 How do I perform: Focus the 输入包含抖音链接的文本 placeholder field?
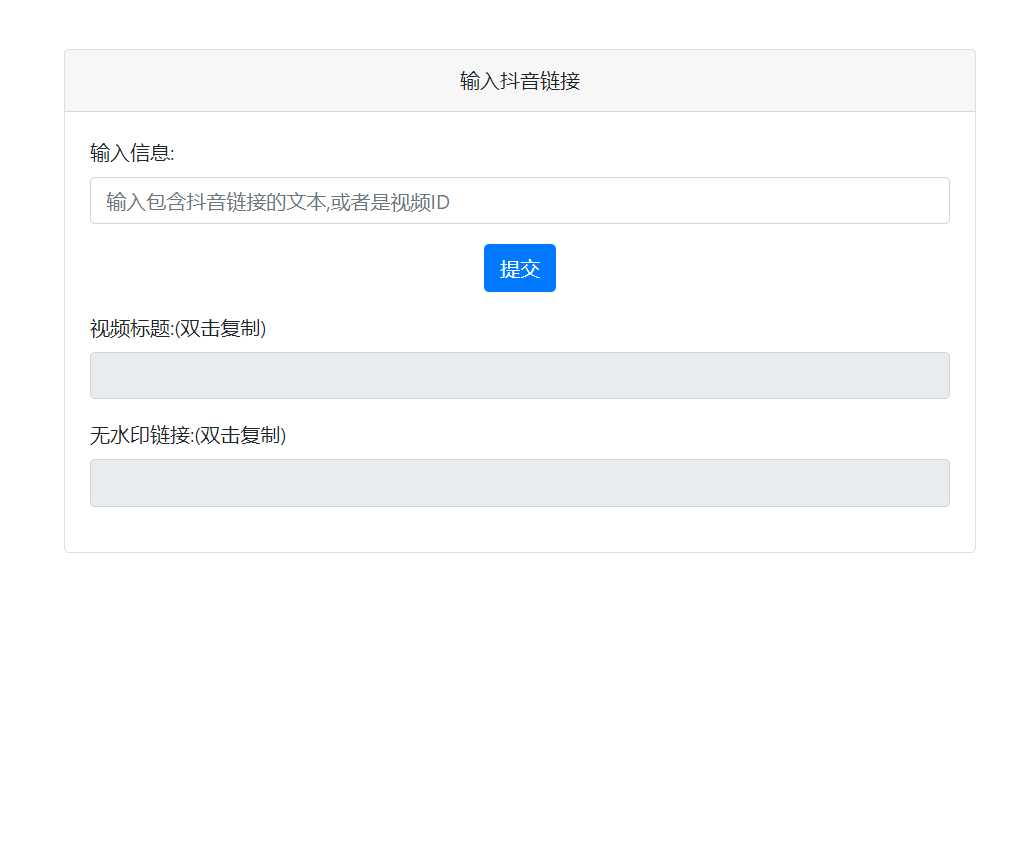519,200
